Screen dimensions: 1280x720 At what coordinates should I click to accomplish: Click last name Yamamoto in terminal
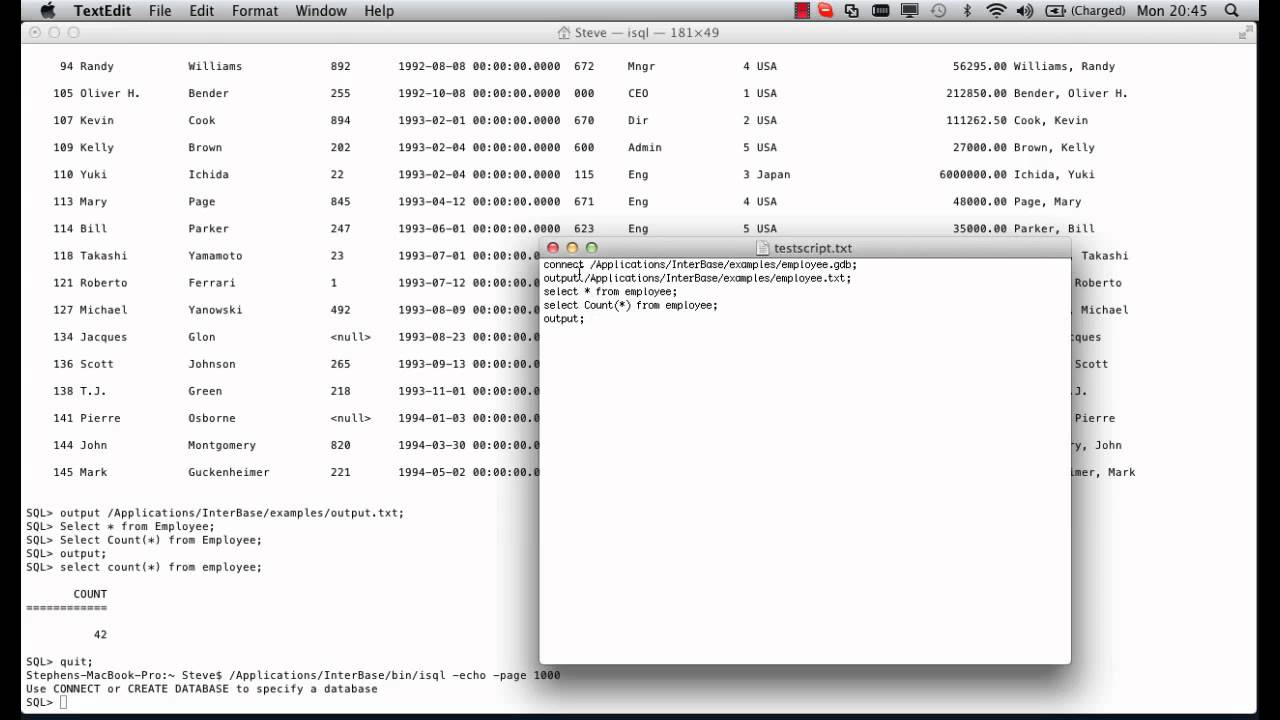point(215,256)
